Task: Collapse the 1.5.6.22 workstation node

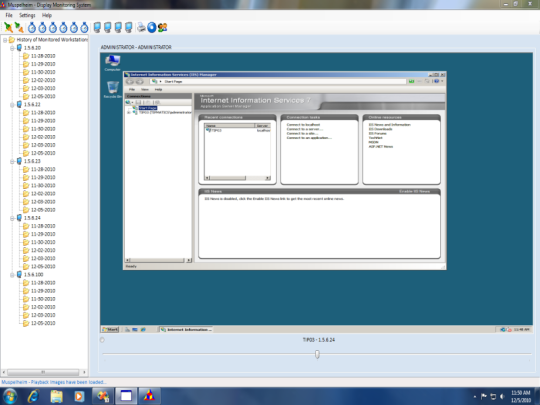Action: click(12, 104)
